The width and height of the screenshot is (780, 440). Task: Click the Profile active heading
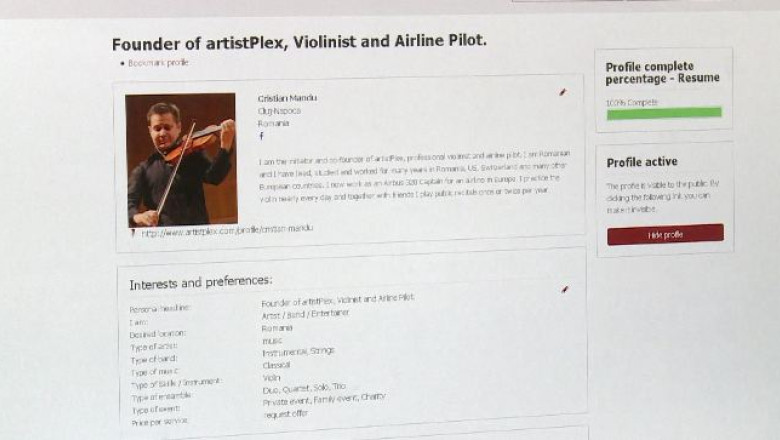point(642,162)
